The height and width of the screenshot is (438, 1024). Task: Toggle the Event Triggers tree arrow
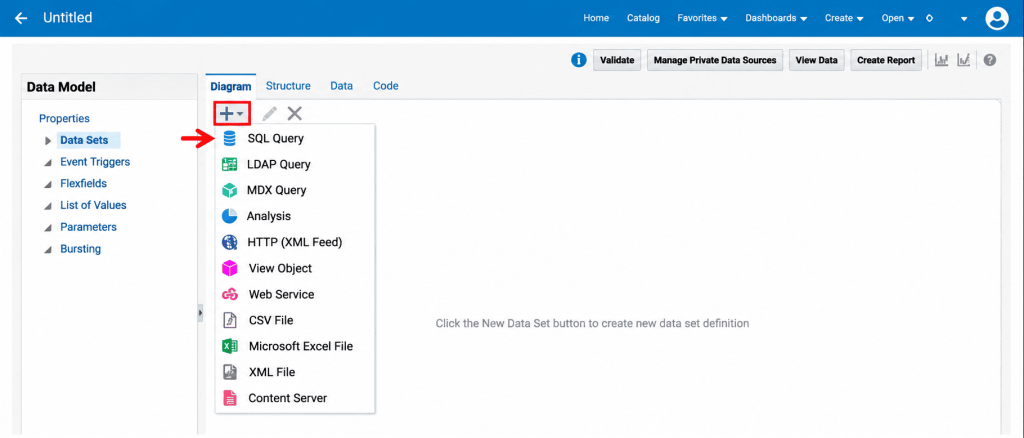[48, 163]
